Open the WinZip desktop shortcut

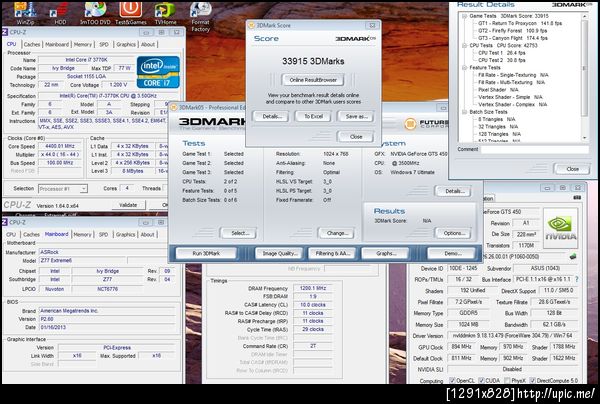click(x=25, y=11)
